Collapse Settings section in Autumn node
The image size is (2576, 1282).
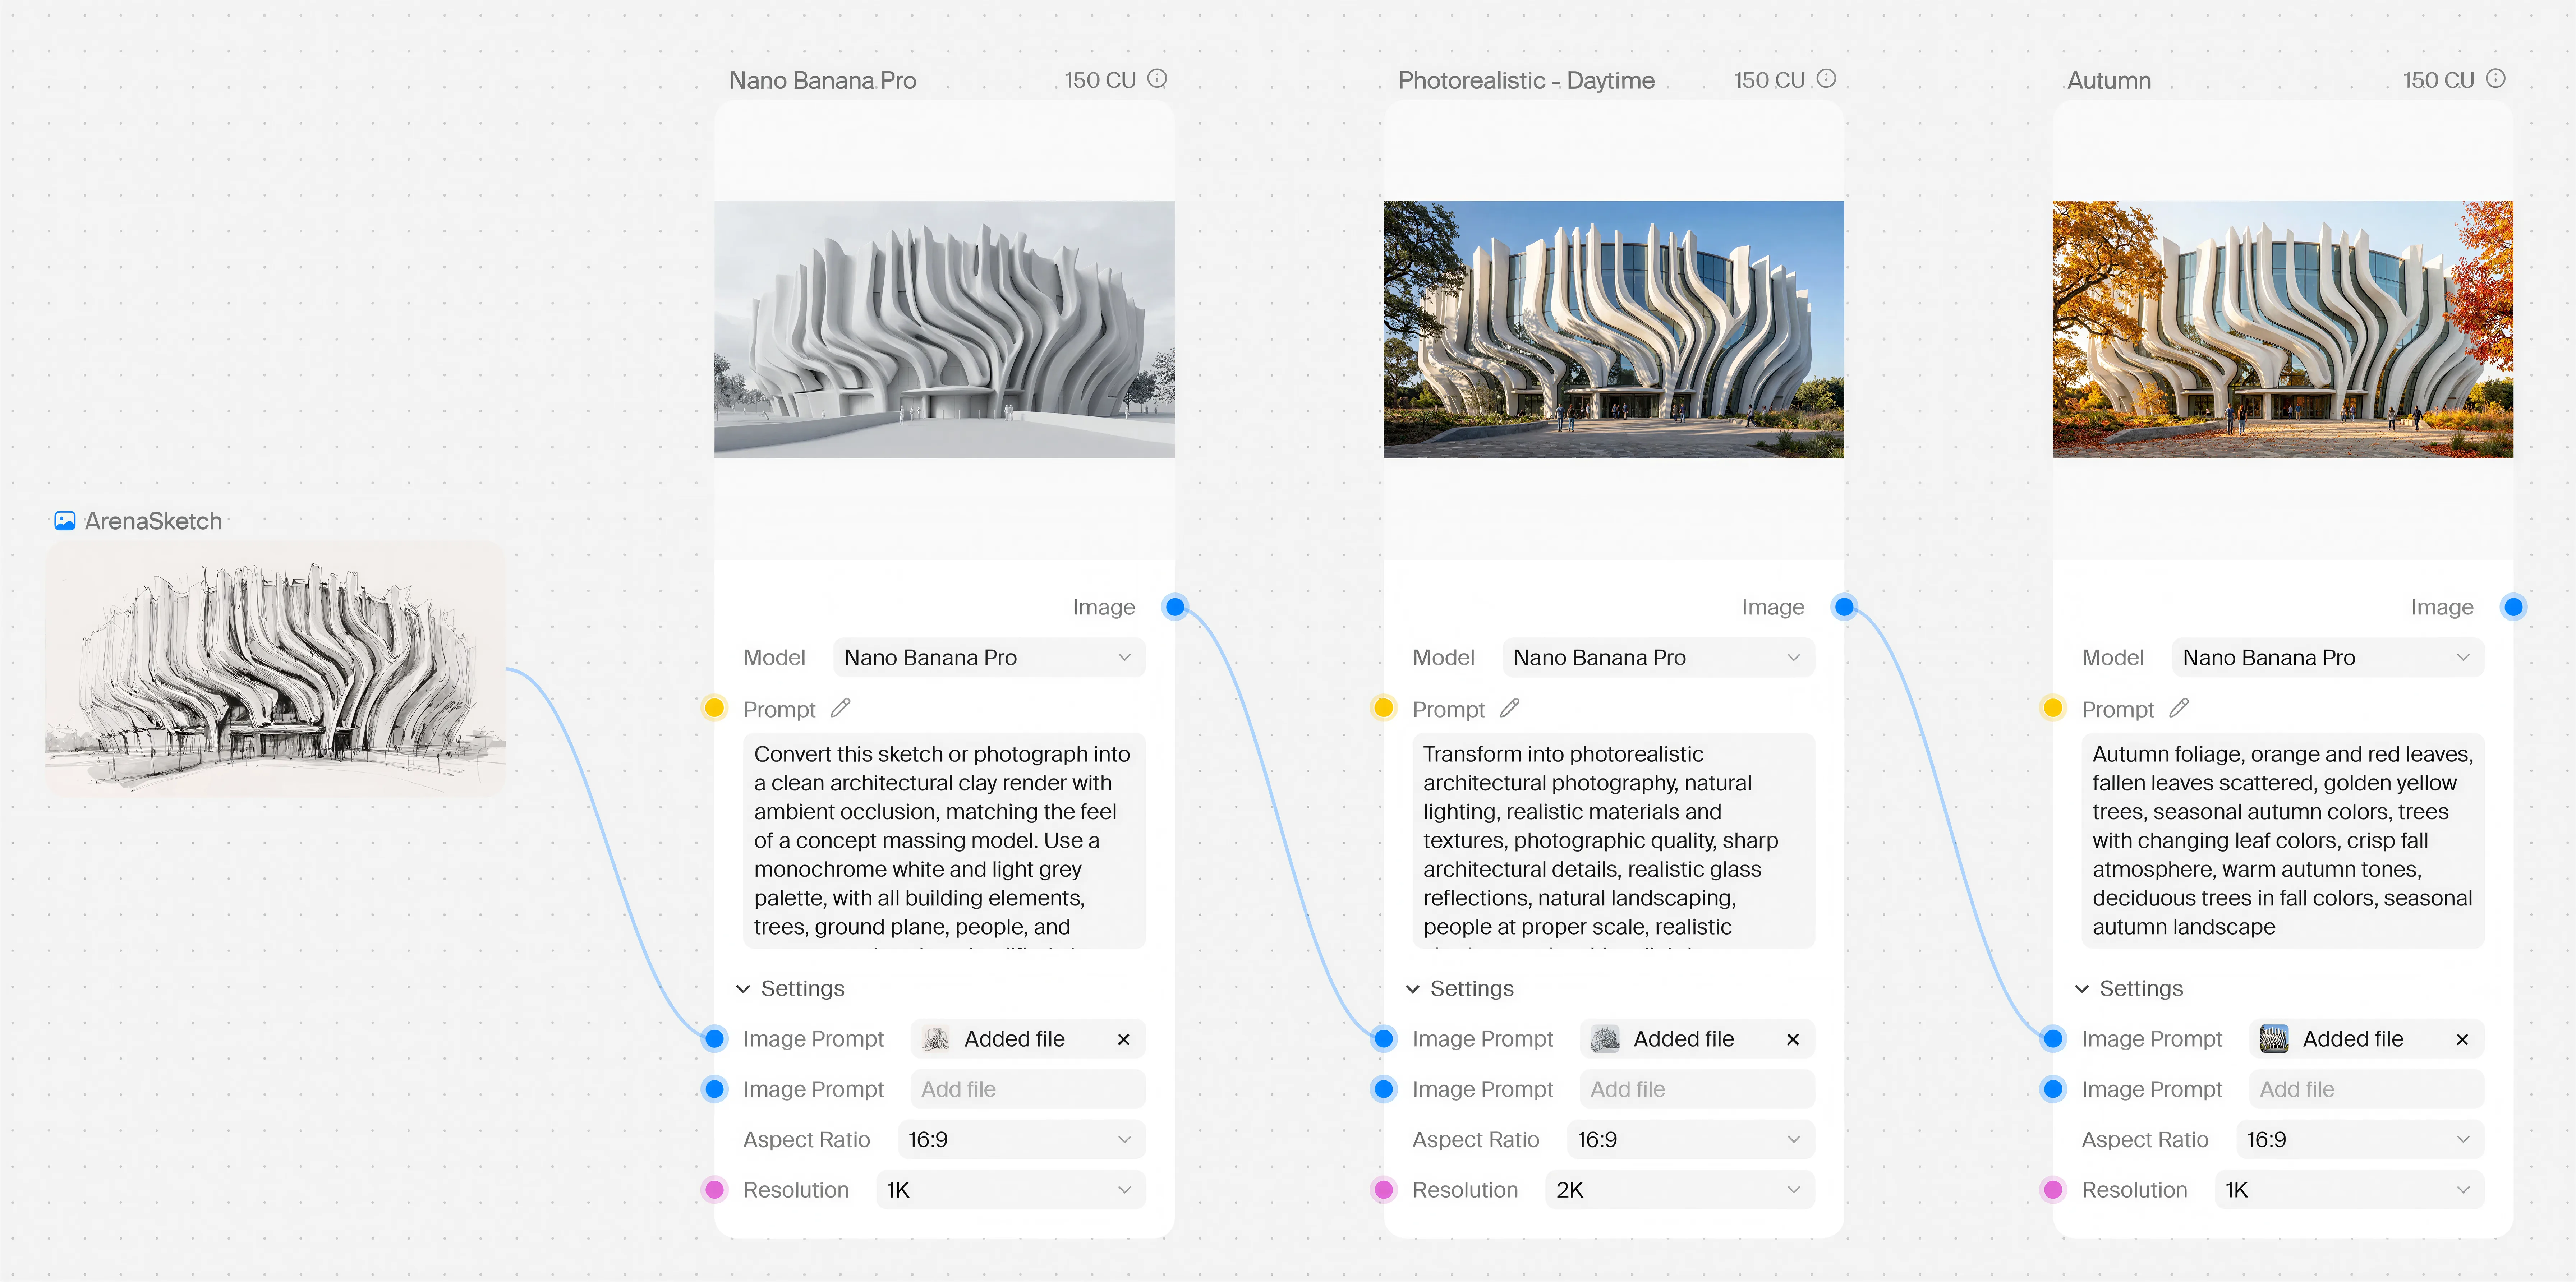tap(2129, 989)
